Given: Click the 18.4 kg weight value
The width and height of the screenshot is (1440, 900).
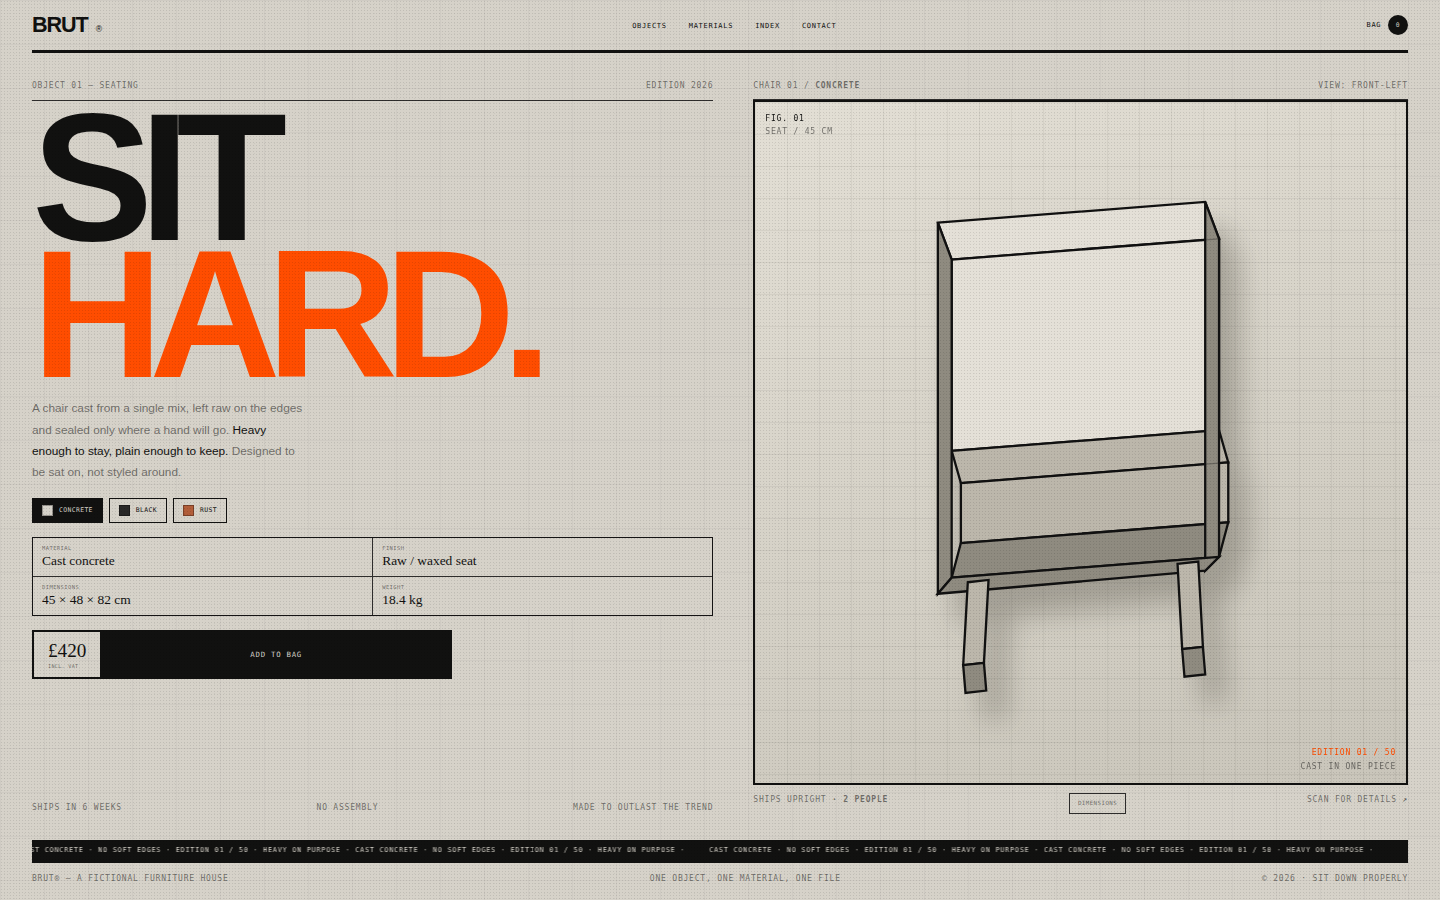Looking at the screenshot, I should point(402,600).
